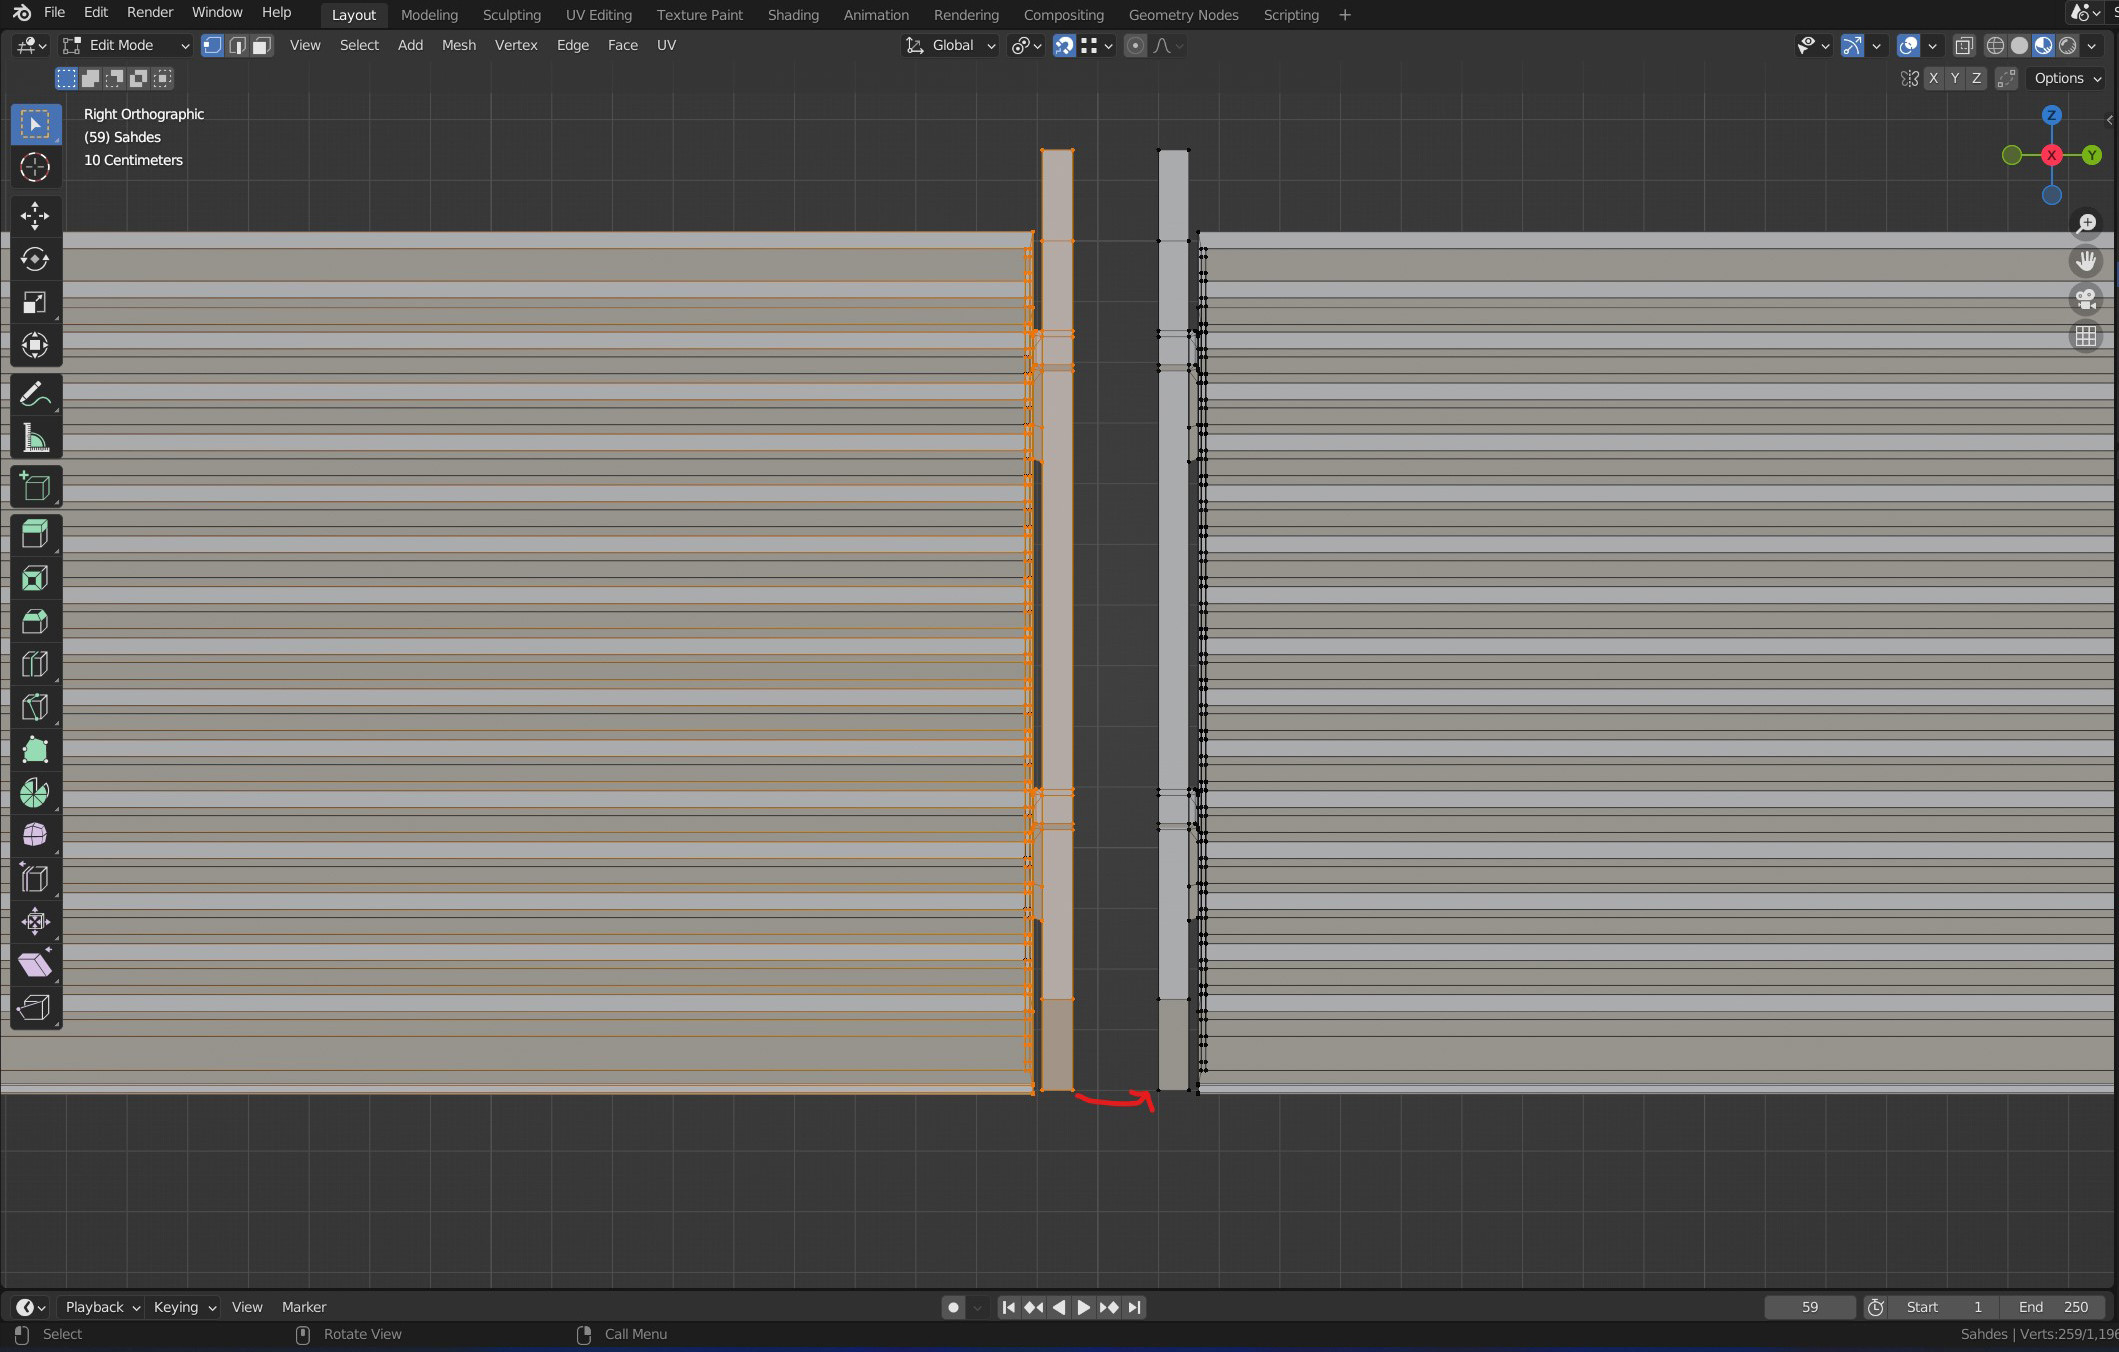2119x1352 pixels.
Task: Switch to the Modeling workspace tab
Action: click(x=429, y=14)
